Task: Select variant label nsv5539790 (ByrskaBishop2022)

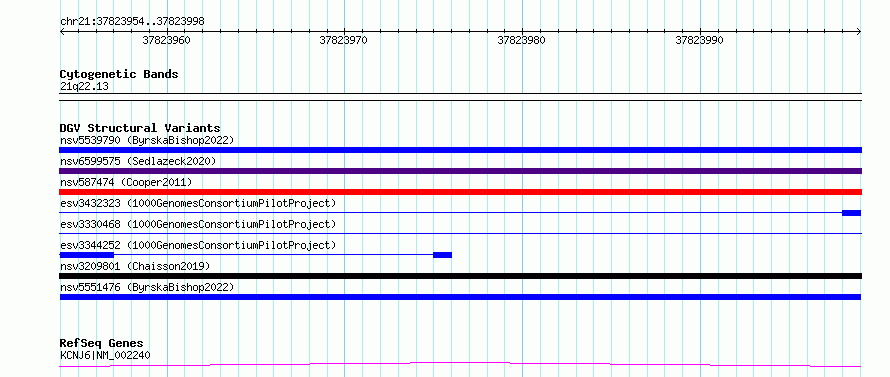Action: [x=147, y=140]
